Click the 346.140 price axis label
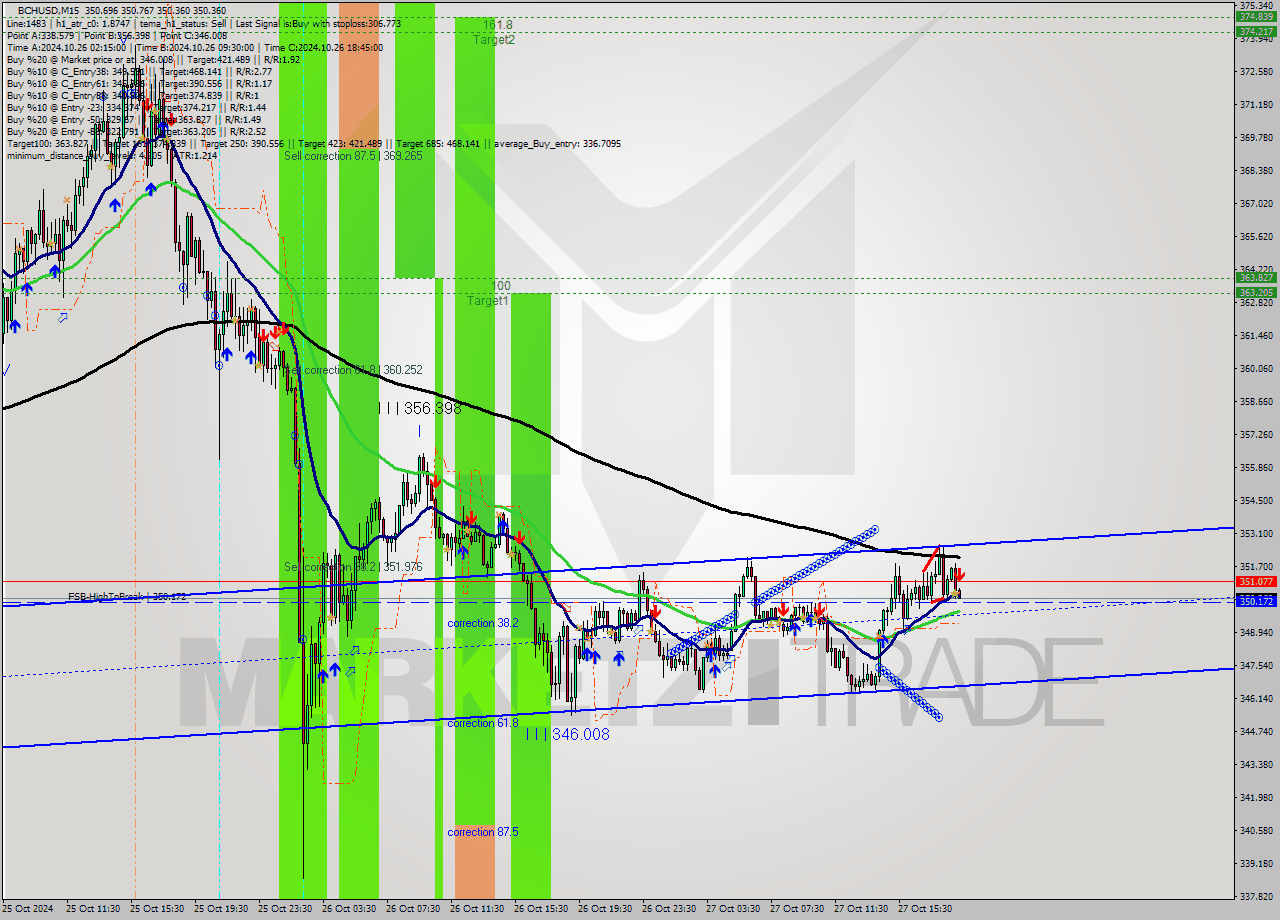Image resolution: width=1280 pixels, height=920 pixels. (1256, 698)
